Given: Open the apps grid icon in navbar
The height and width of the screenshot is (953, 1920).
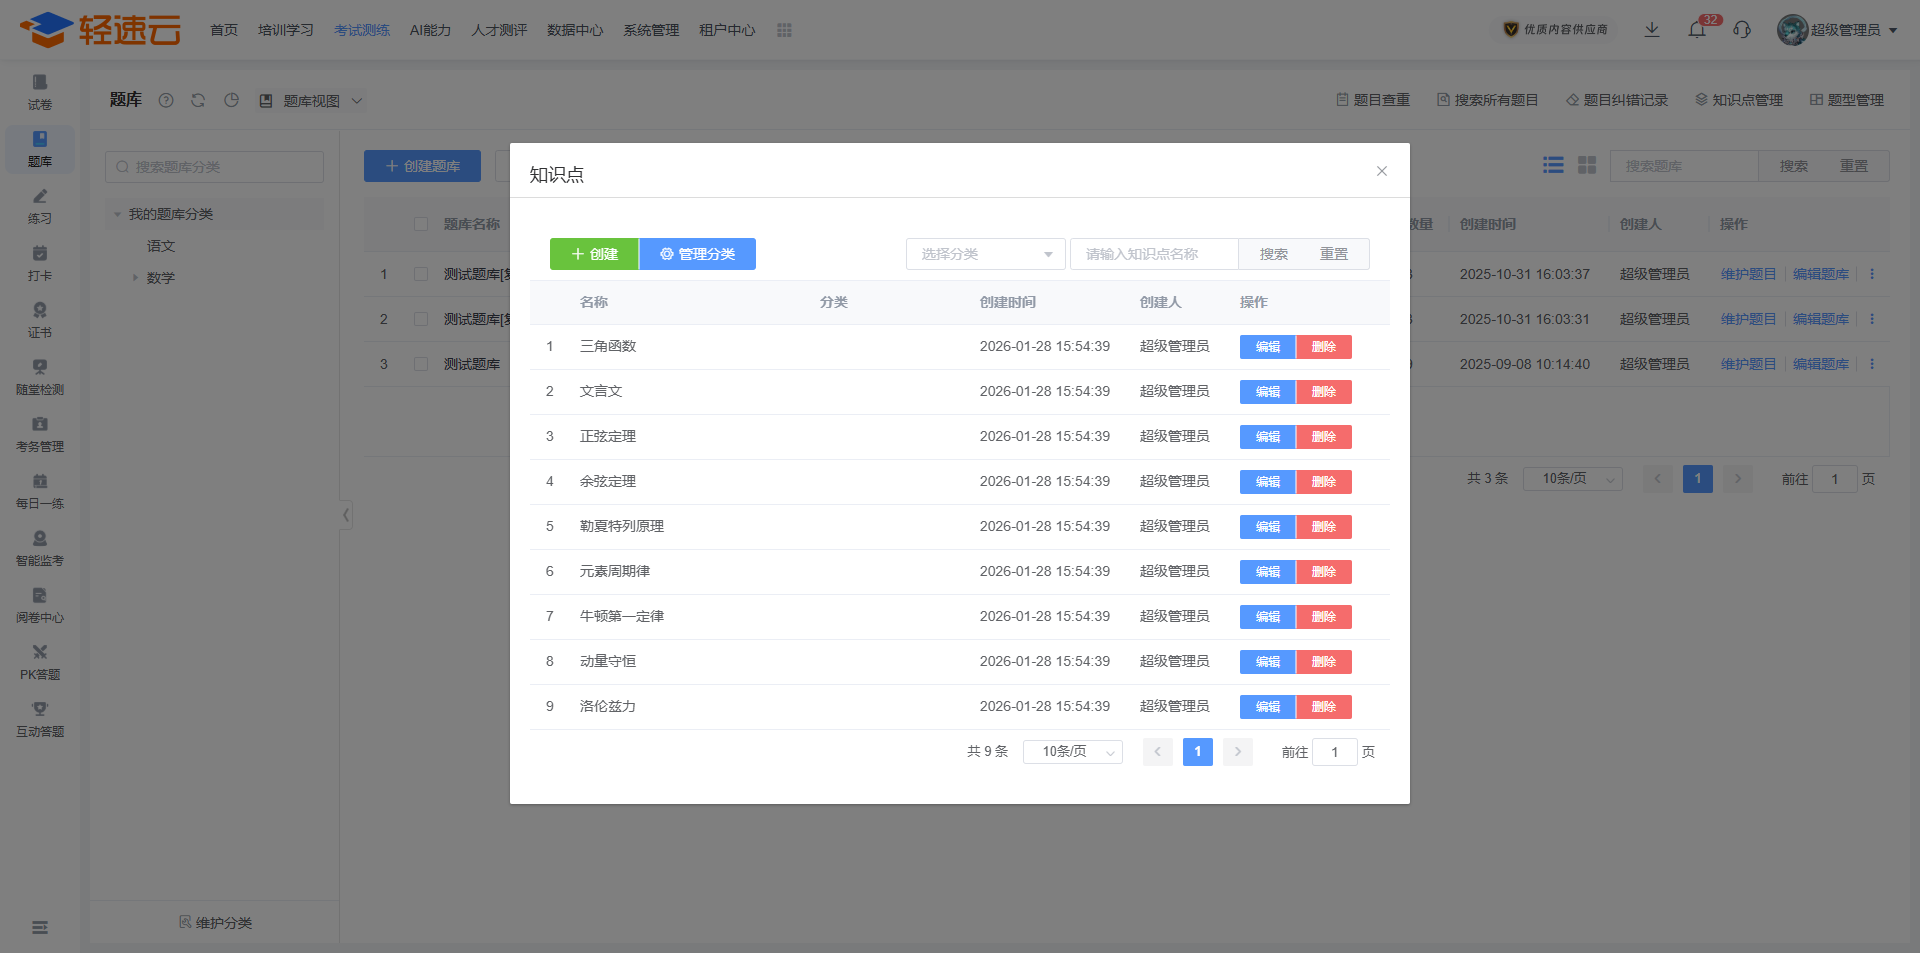Looking at the screenshot, I should (x=784, y=30).
